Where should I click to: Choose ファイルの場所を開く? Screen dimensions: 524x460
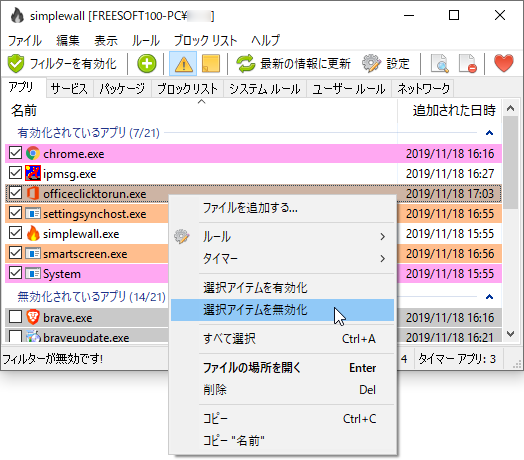(282, 368)
